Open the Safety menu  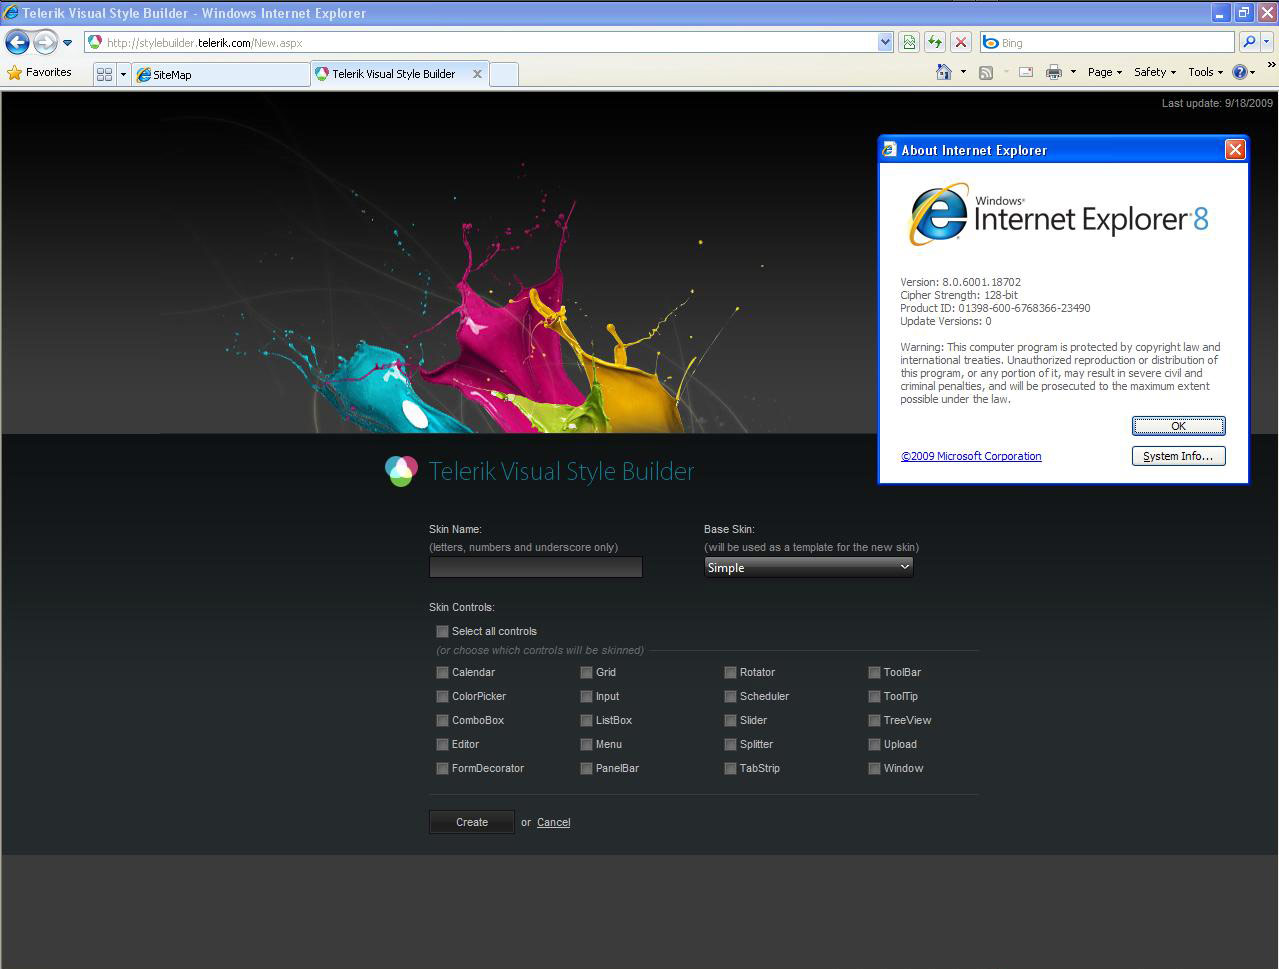point(1154,72)
